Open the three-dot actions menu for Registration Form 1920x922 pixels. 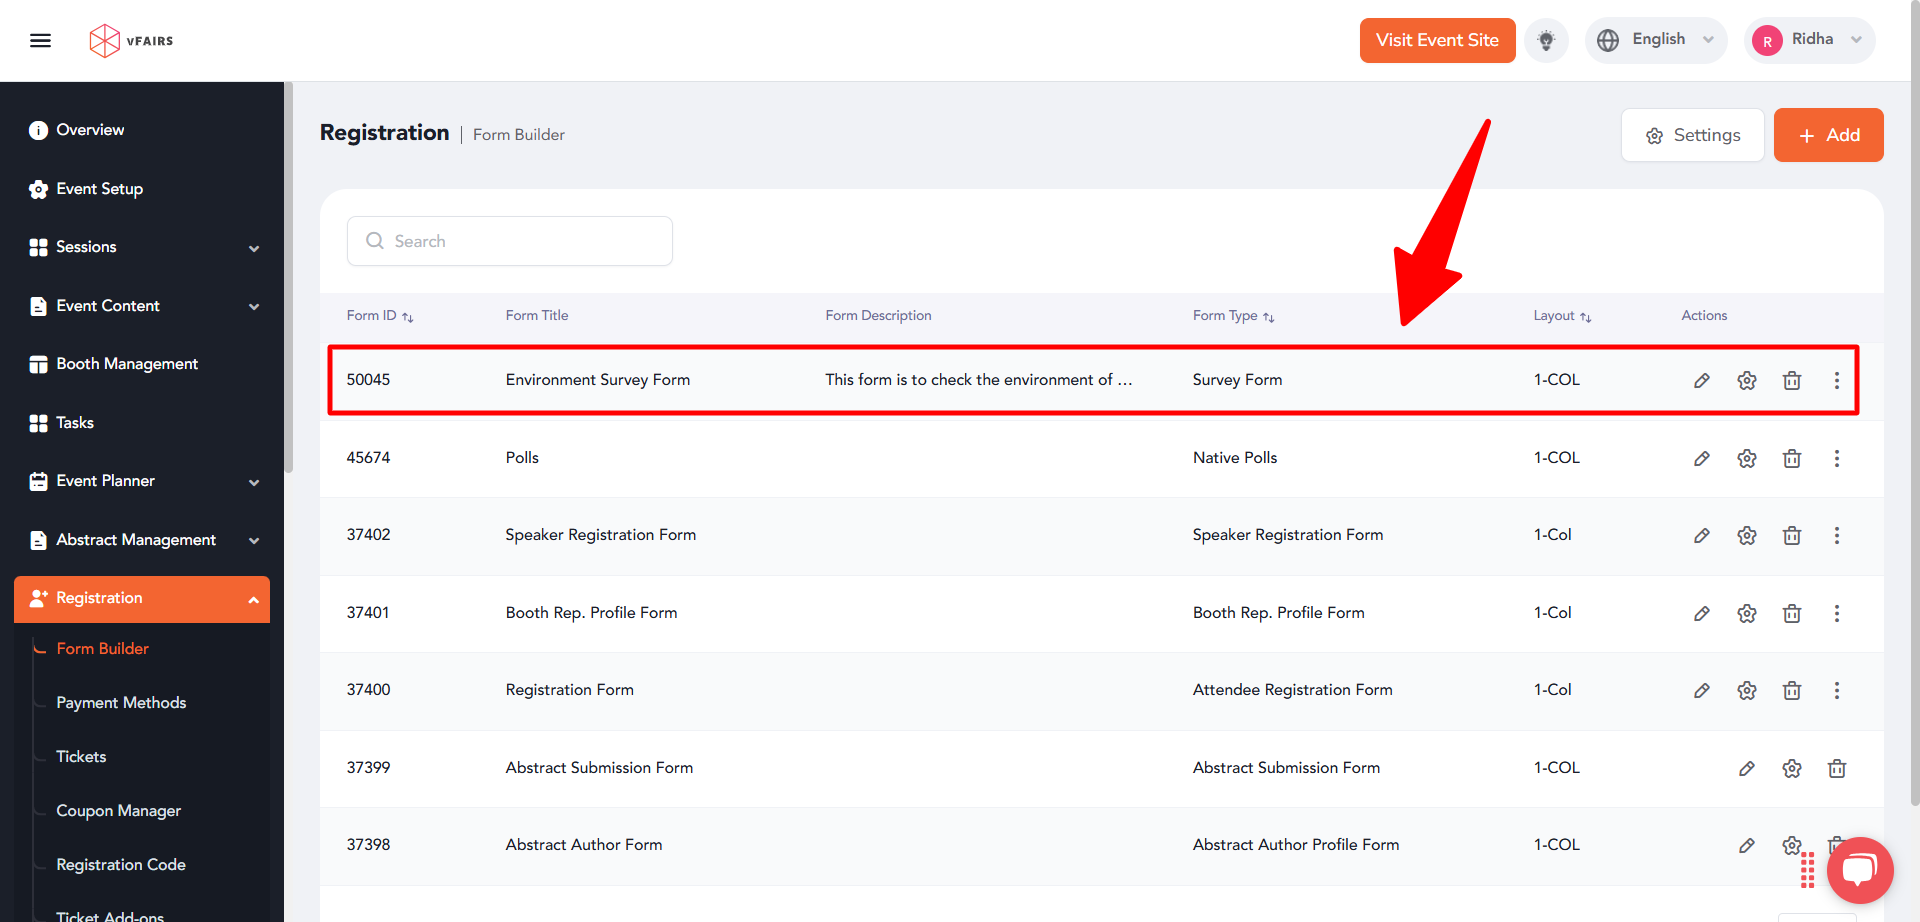1836,690
